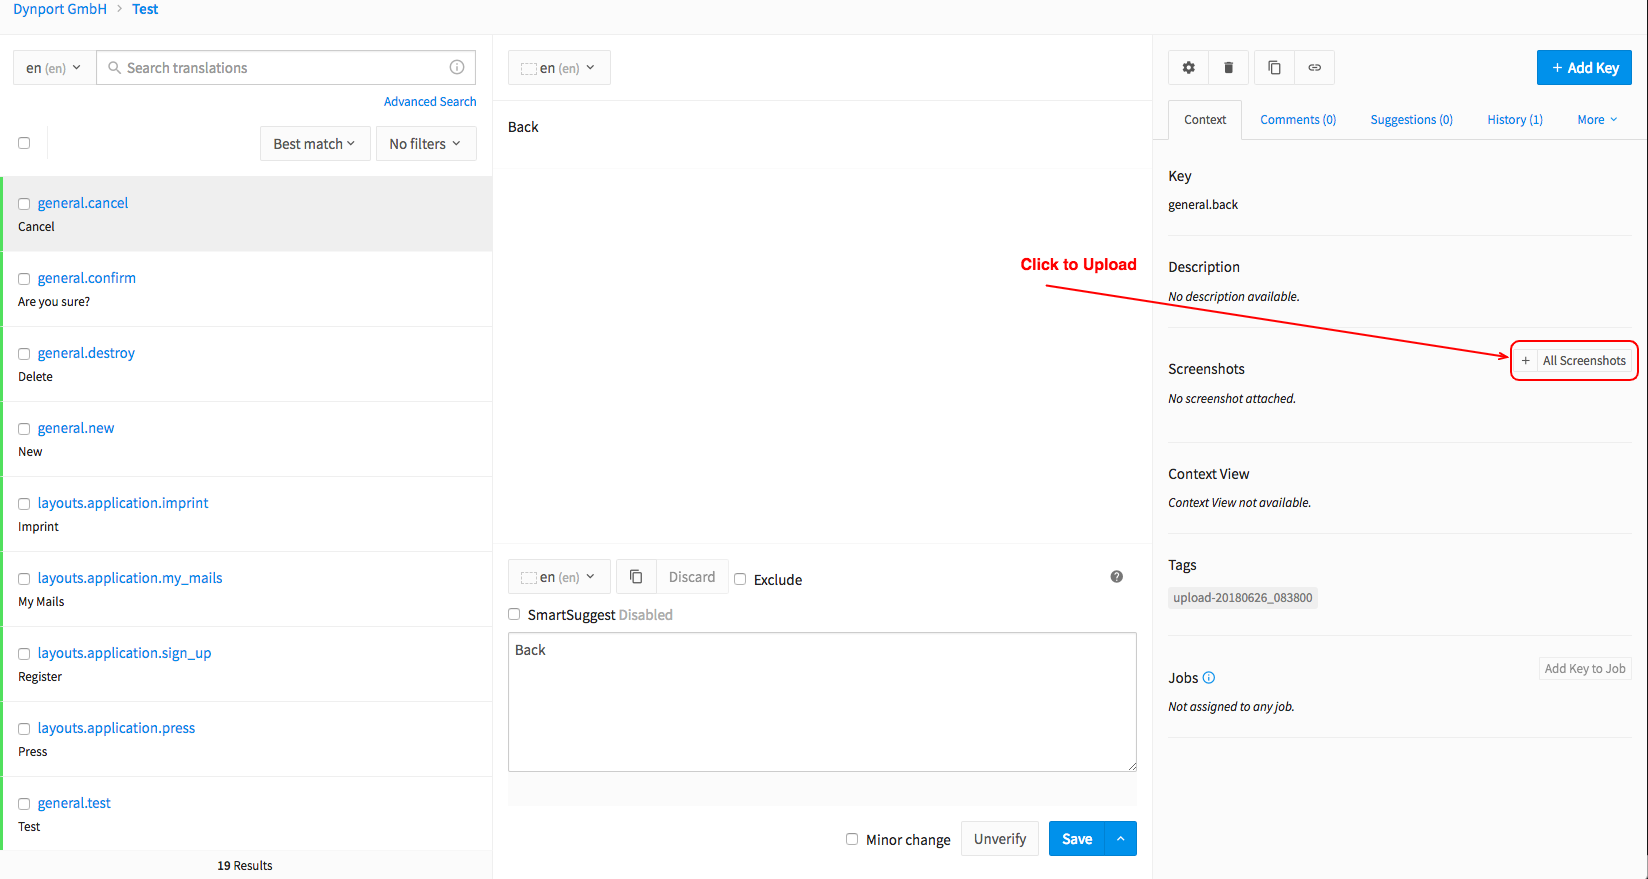Viewport: 1648px width, 879px height.
Task: Open search language en dropdown
Action: 54,68
